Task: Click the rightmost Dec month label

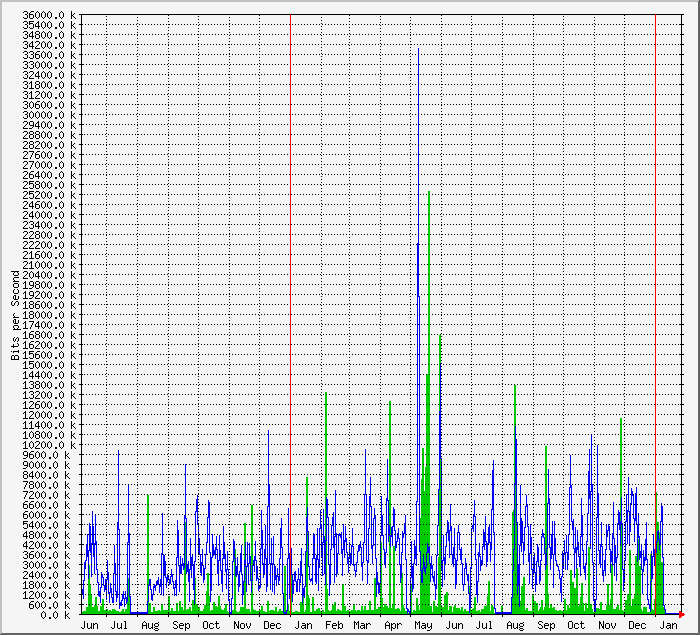Action: click(637, 625)
